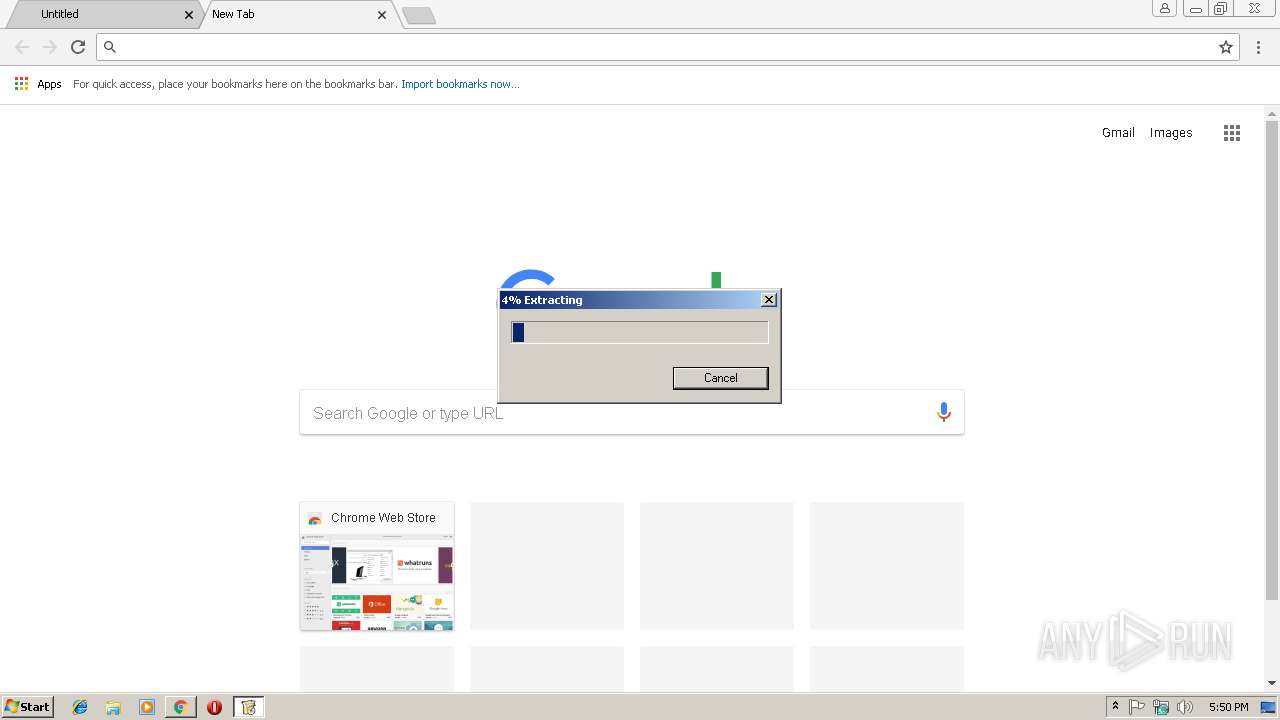Click the scrollbar down arrow
1280x720 pixels.
pyautogui.click(x=1272, y=683)
